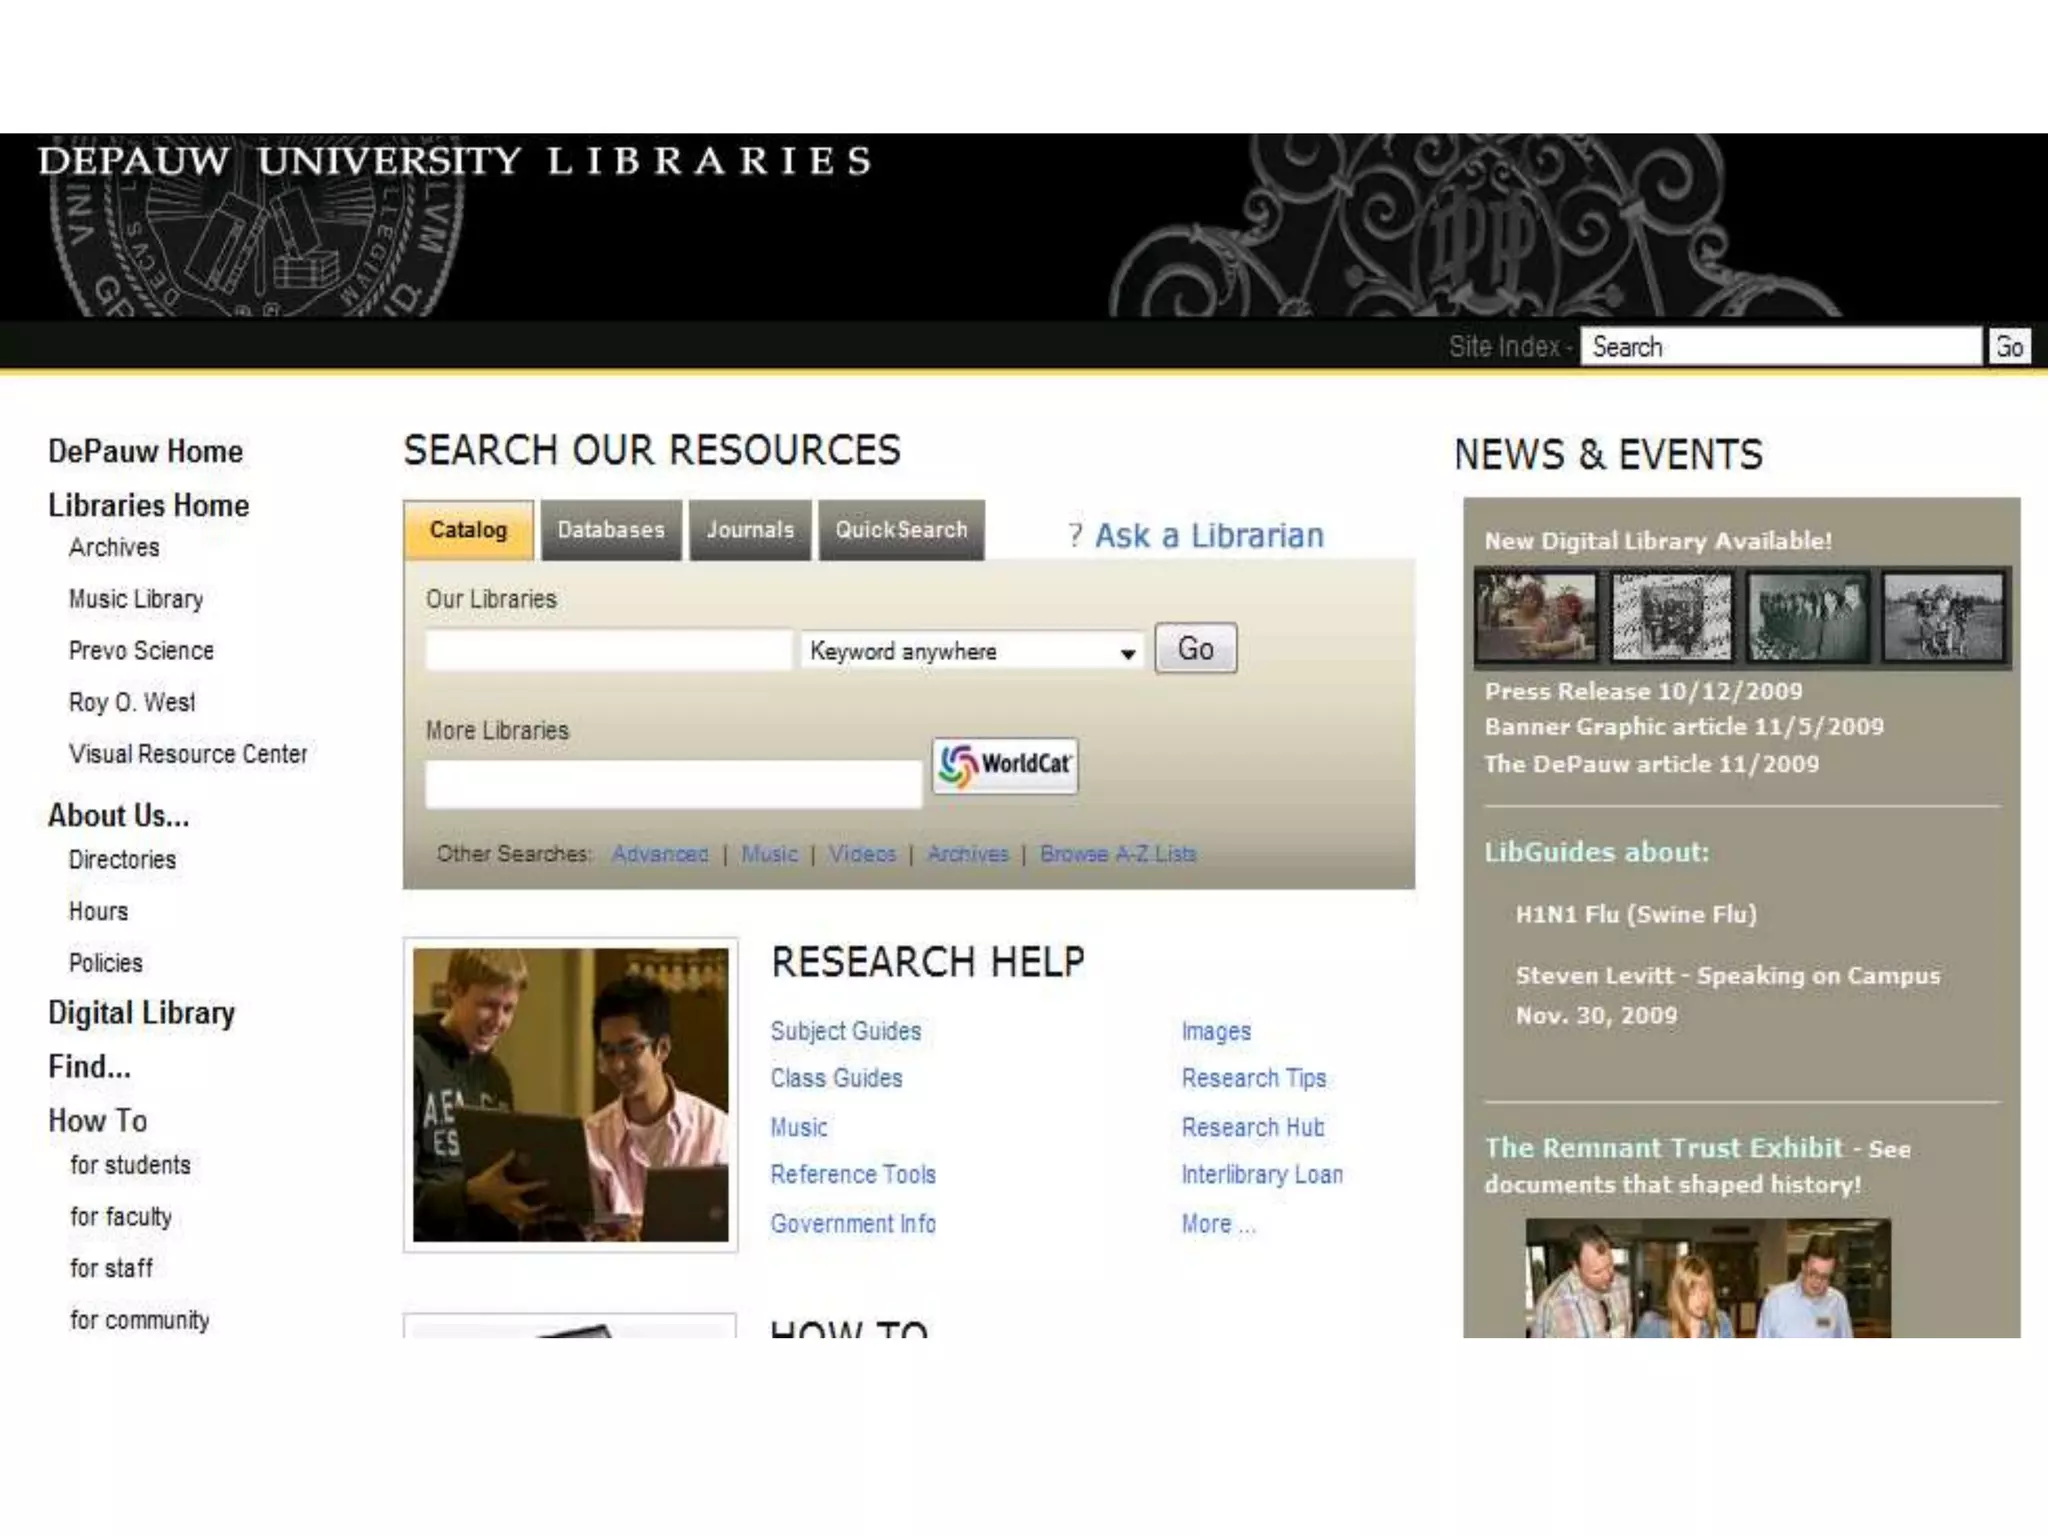Open the Subject Guides link

point(845,1031)
